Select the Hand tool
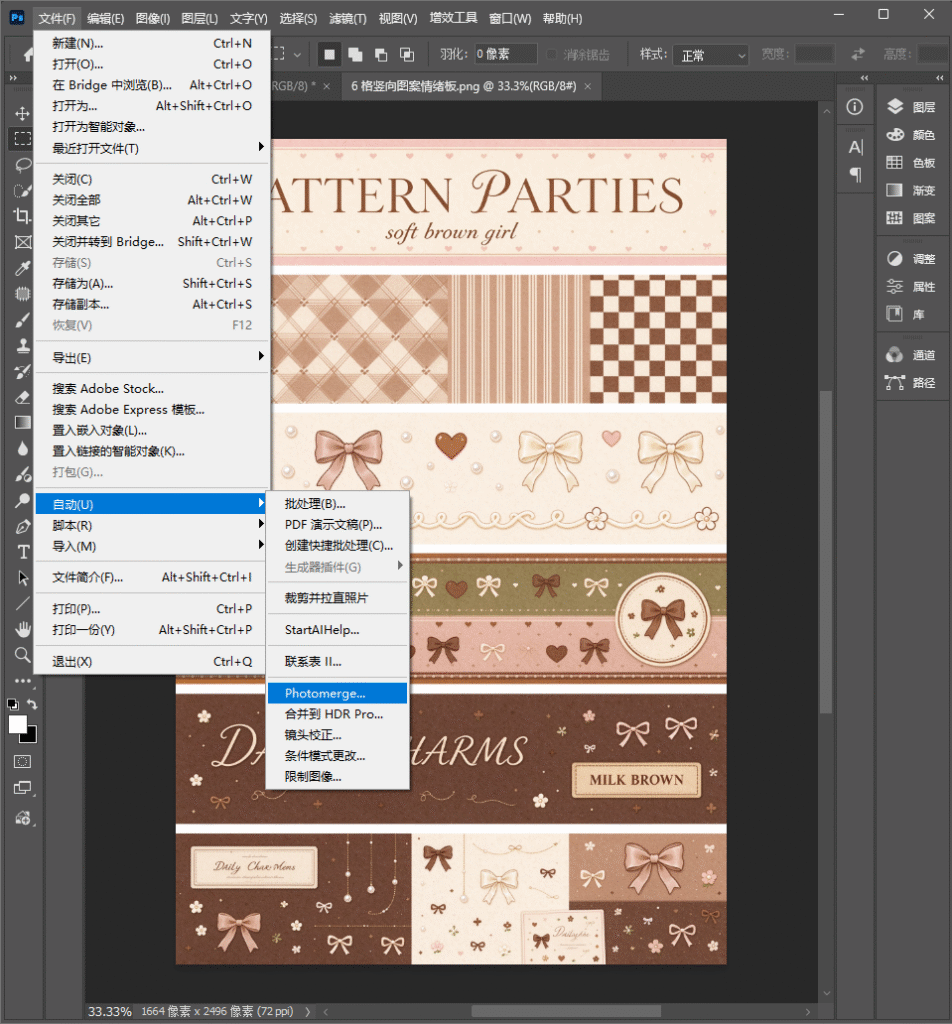 coord(23,629)
